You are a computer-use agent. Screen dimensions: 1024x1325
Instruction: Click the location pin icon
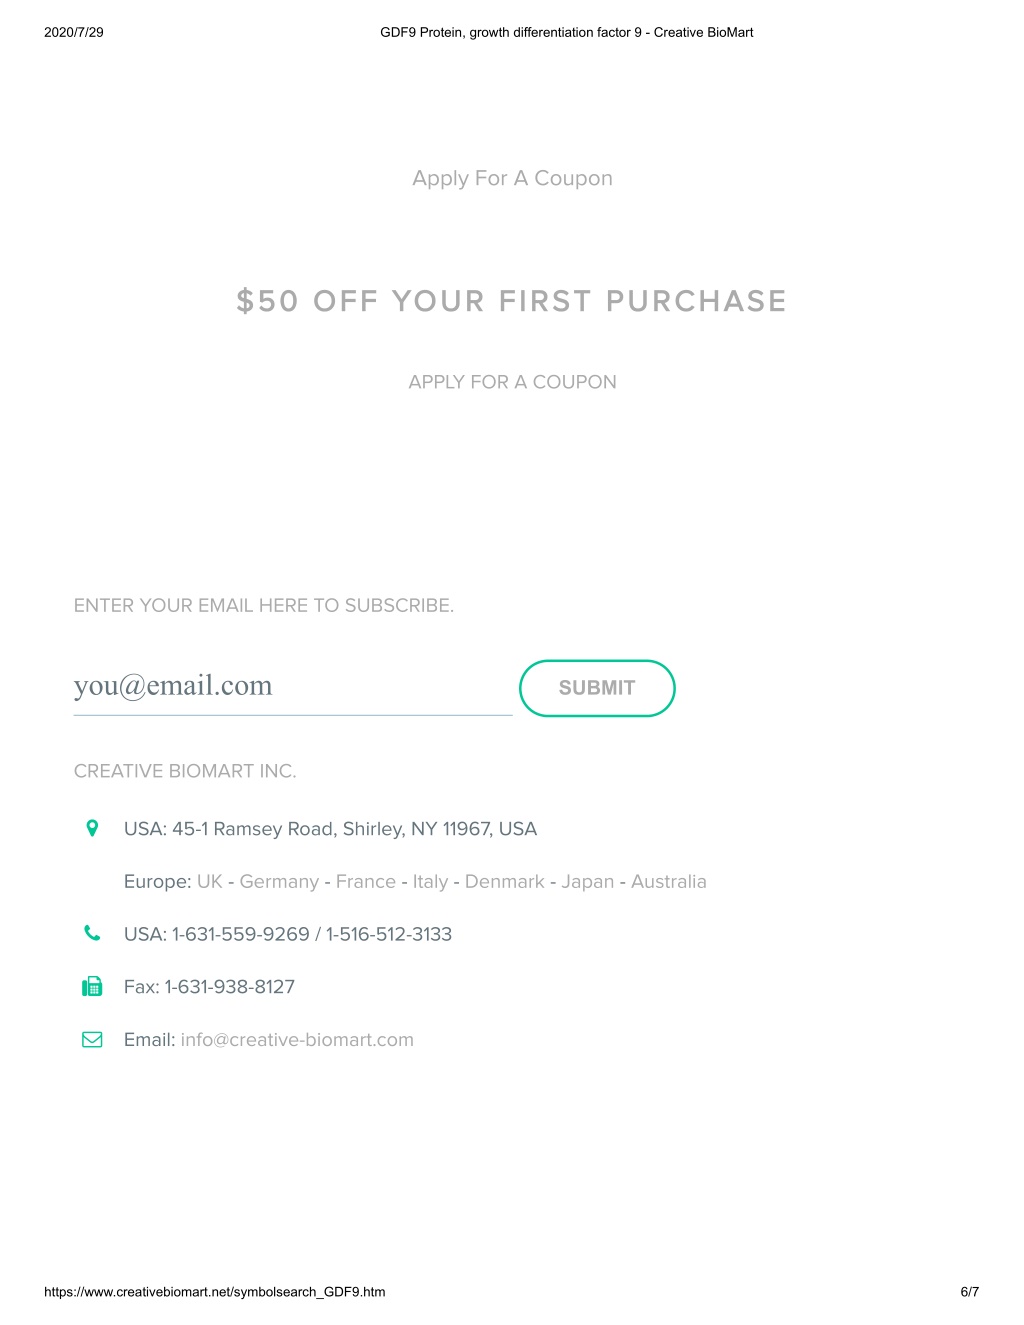(92, 828)
